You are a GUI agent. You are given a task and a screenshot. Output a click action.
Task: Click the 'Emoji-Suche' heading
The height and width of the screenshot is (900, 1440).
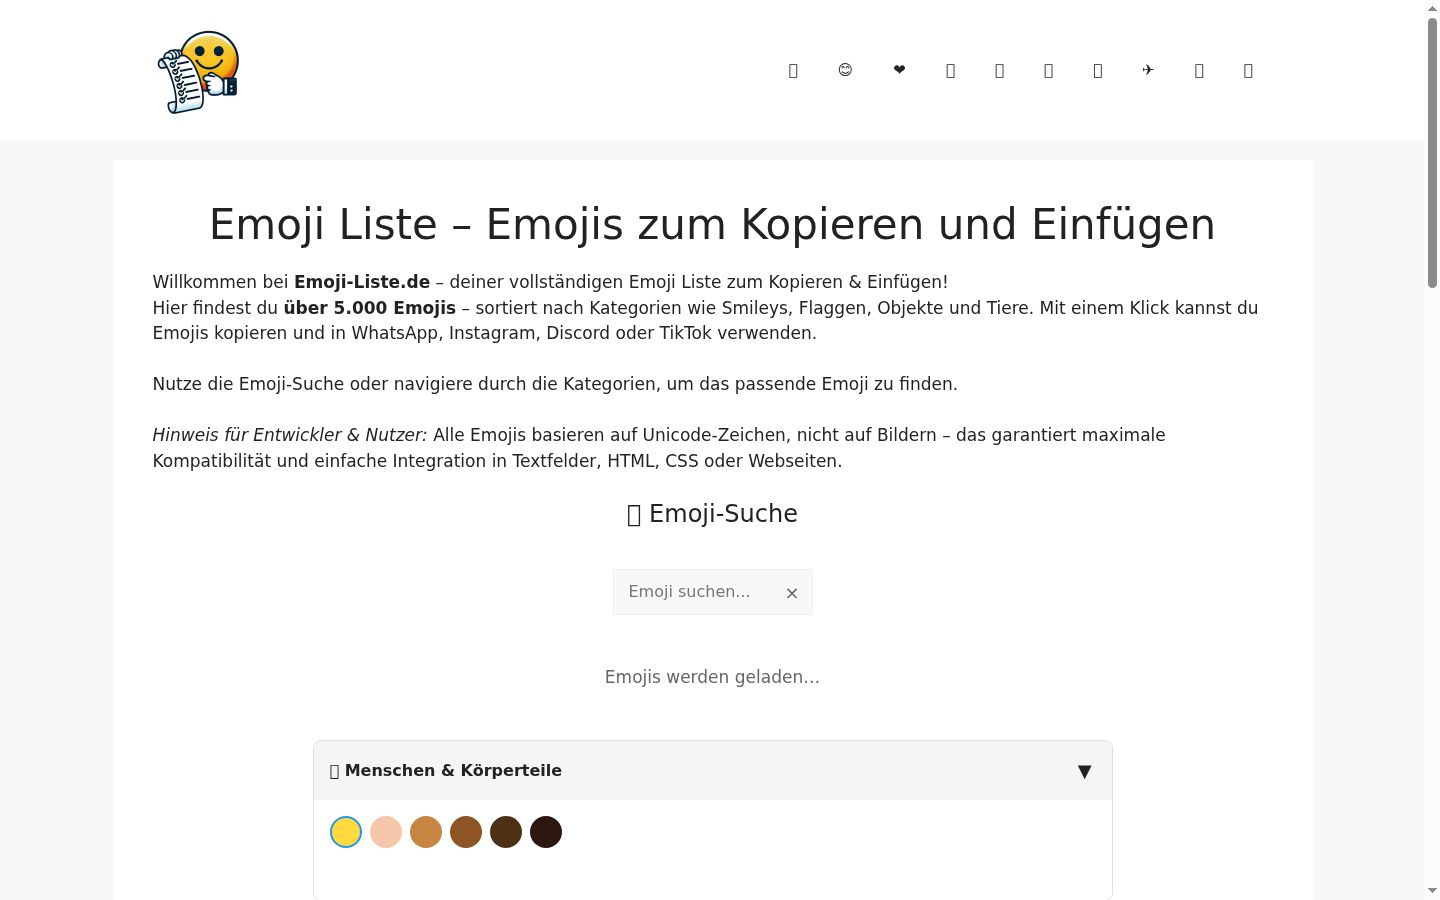712,514
